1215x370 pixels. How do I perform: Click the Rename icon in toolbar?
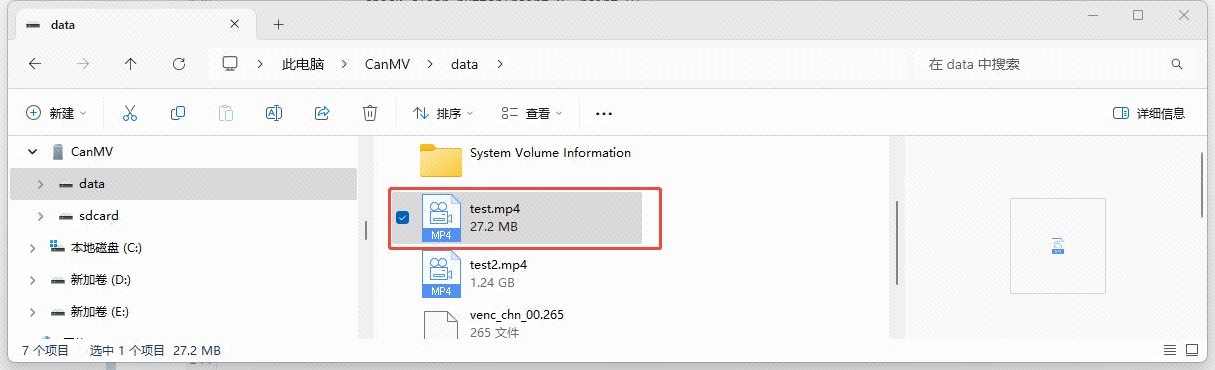pyautogui.click(x=273, y=113)
